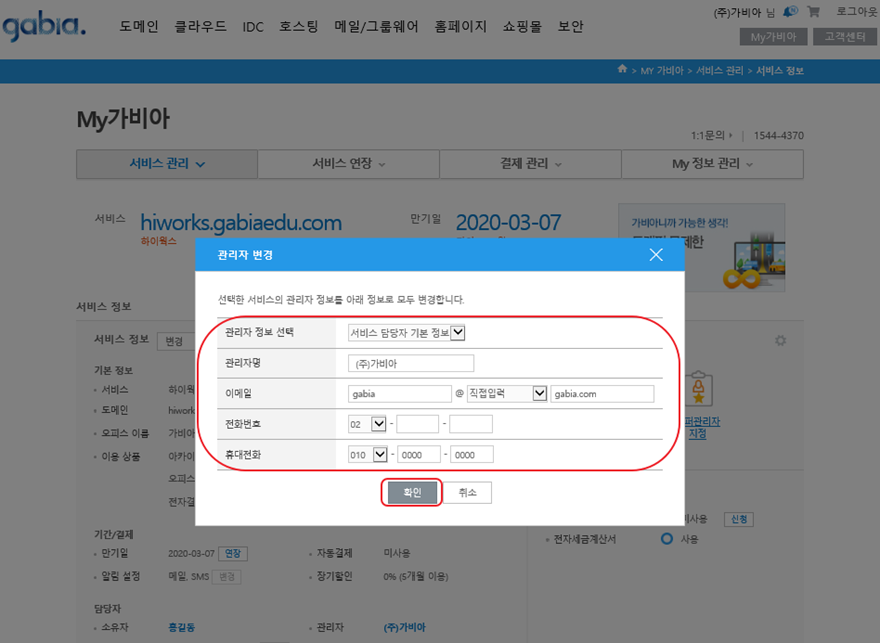Click the 로그아웃 link
This screenshot has width=880, height=643.
[856, 12]
